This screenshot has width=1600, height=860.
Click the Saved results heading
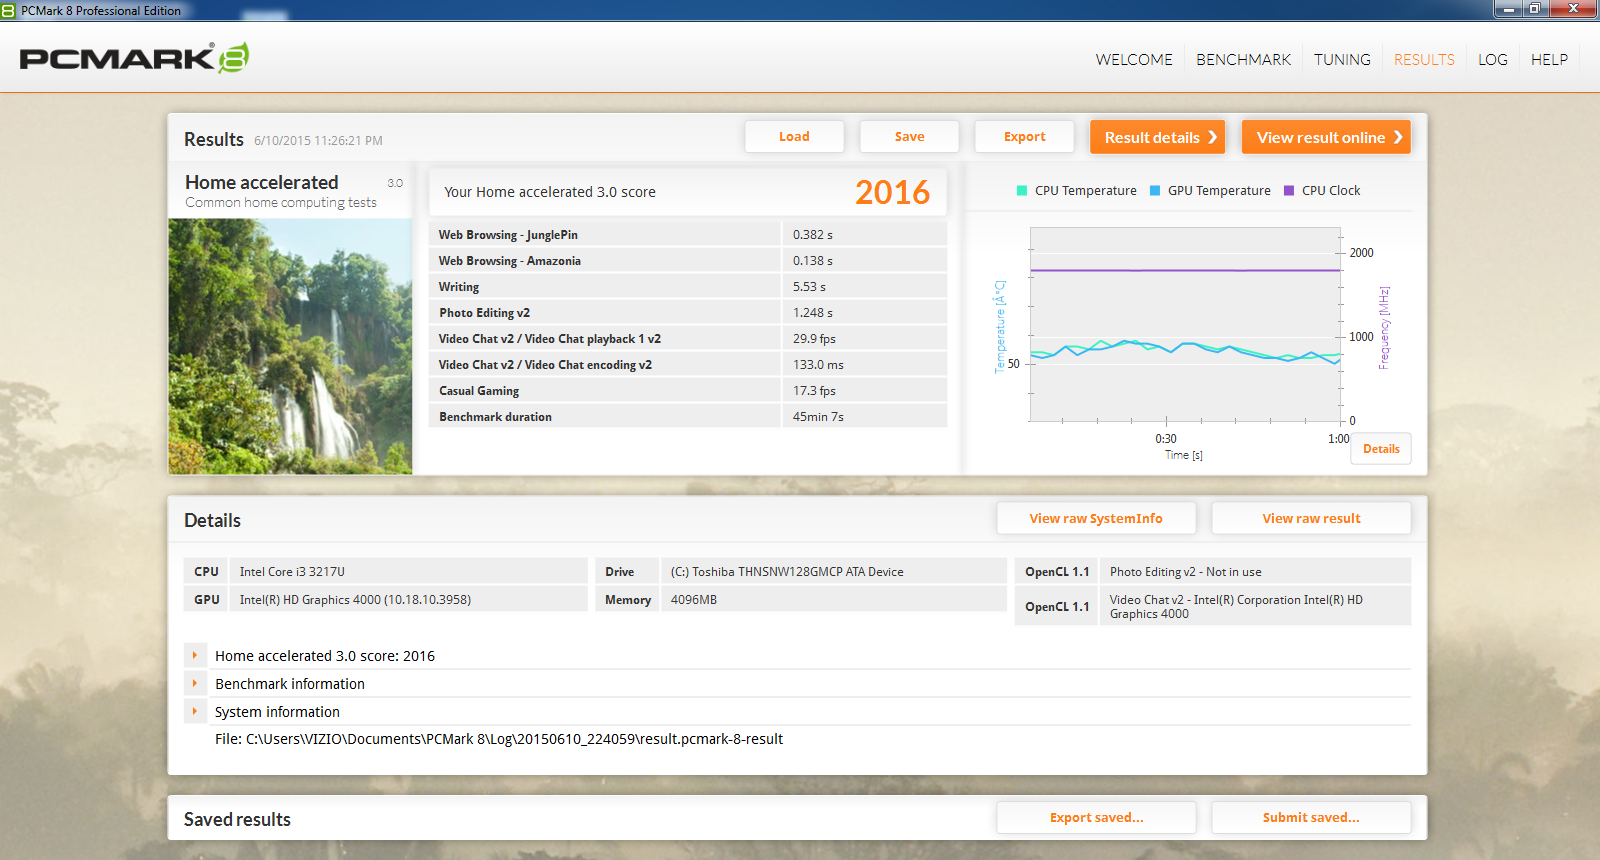click(x=237, y=819)
